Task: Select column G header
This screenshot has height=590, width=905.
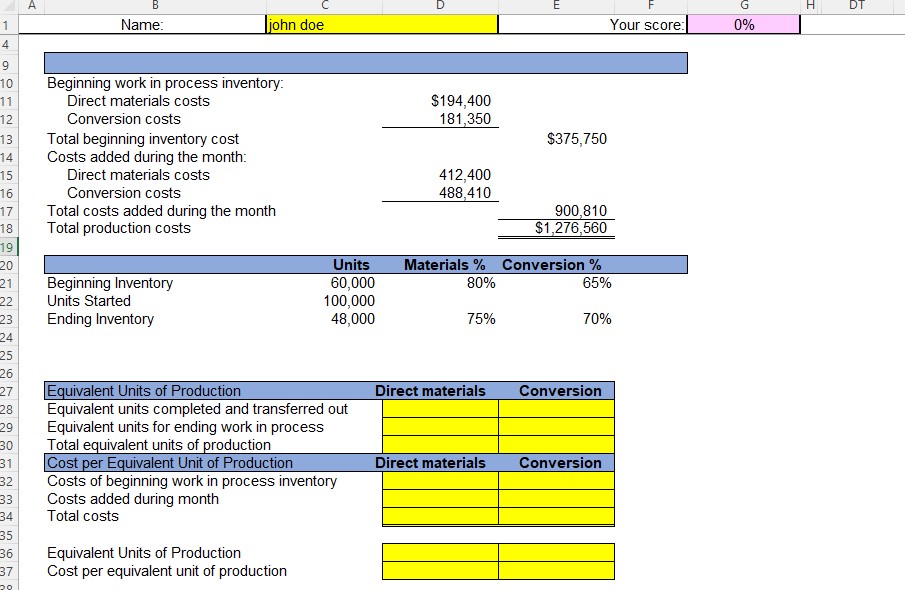Action: click(744, 6)
